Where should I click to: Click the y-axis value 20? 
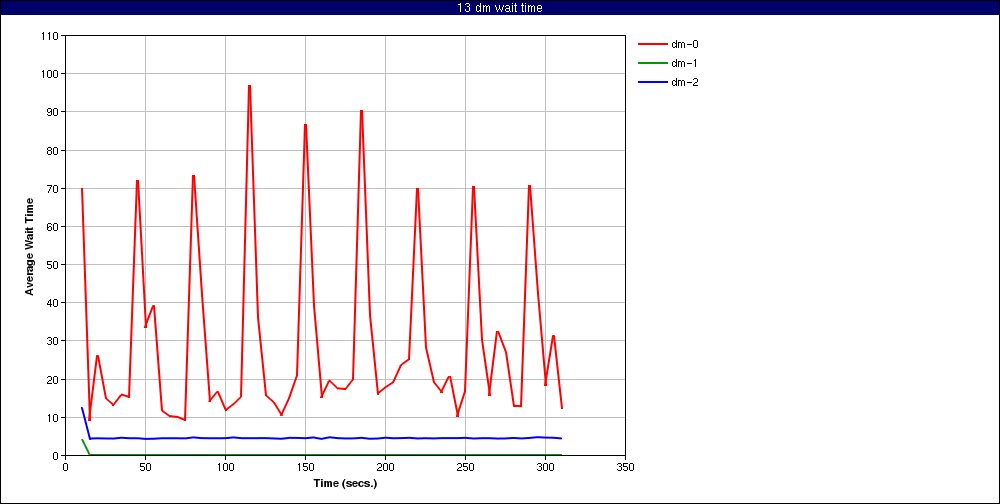click(x=54, y=380)
